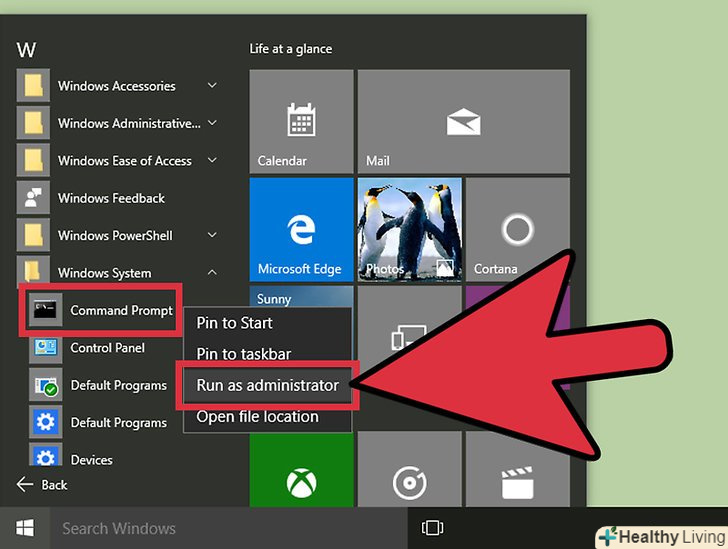The height and width of the screenshot is (549, 728).
Task: Expand Windows PowerShell chevron
Action: coord(212,235)
